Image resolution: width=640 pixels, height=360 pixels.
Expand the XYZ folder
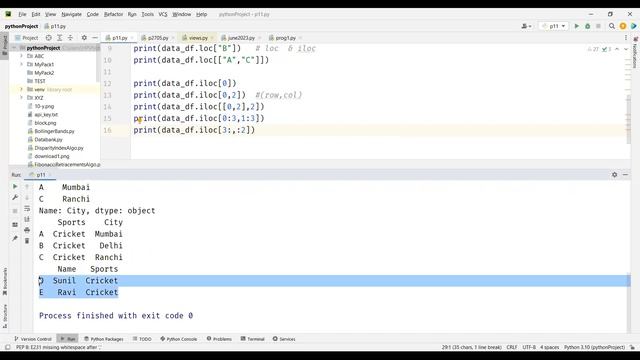pos(21,98)
